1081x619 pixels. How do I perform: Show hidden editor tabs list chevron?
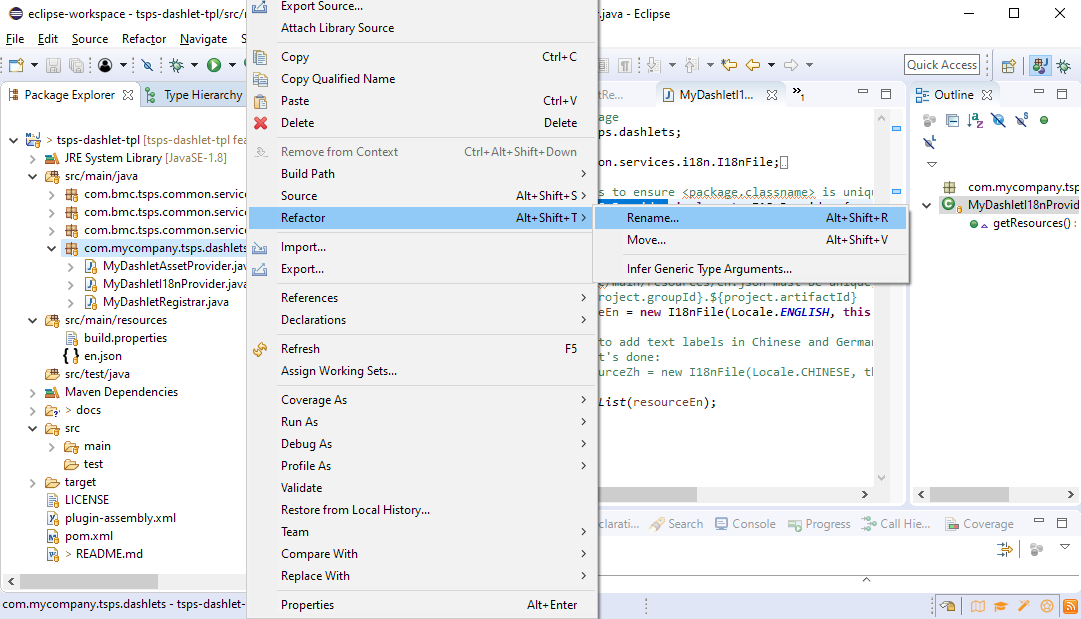(798, 93)
